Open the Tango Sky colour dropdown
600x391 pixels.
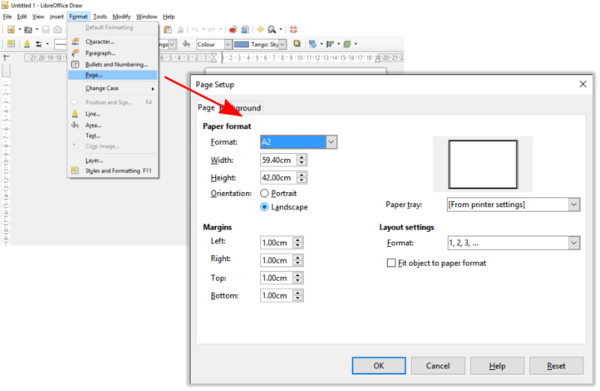point(282,44)
